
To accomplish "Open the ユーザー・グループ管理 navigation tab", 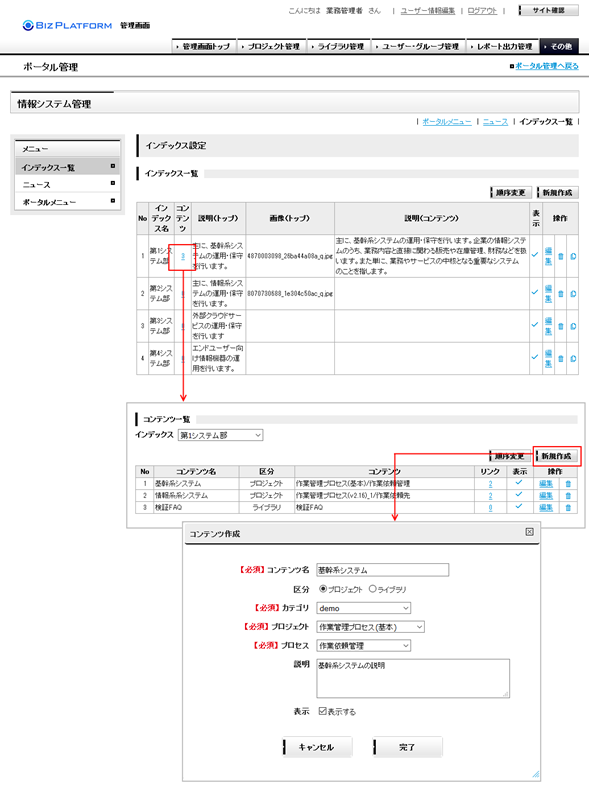I will (x=418, y=46).
